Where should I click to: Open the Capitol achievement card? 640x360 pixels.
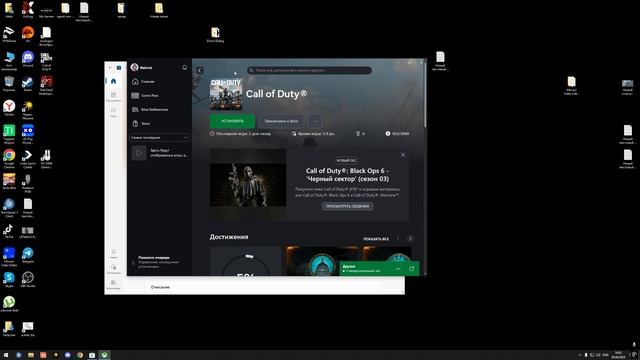tap(321, 261)
